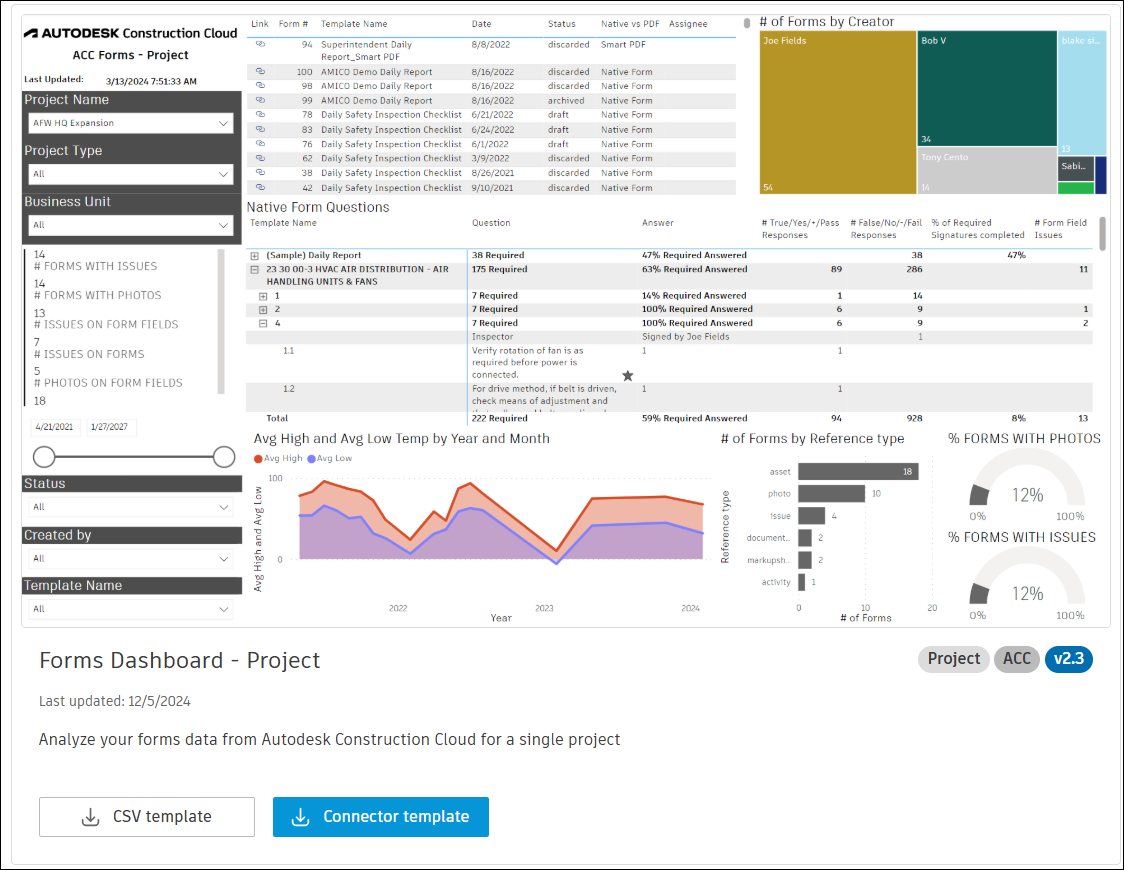This screenshot has width=1124, height=870.
Task: Sort forms table by Date column header
Action: tap(481, 24)
